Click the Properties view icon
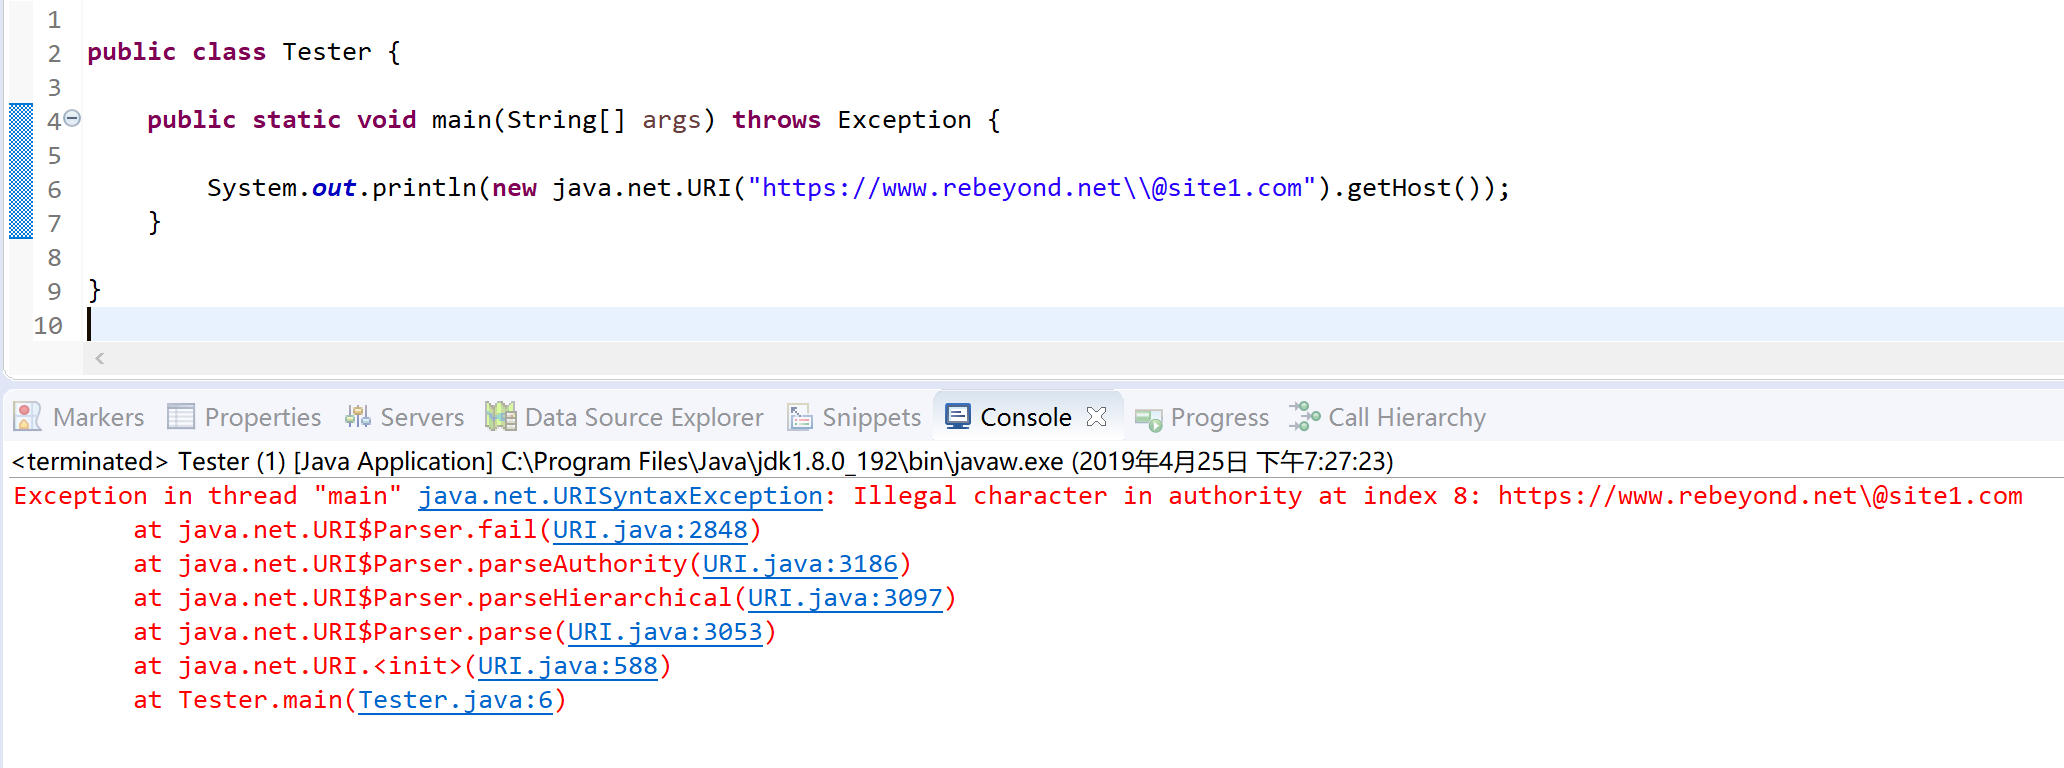 (x=181, y=417)
